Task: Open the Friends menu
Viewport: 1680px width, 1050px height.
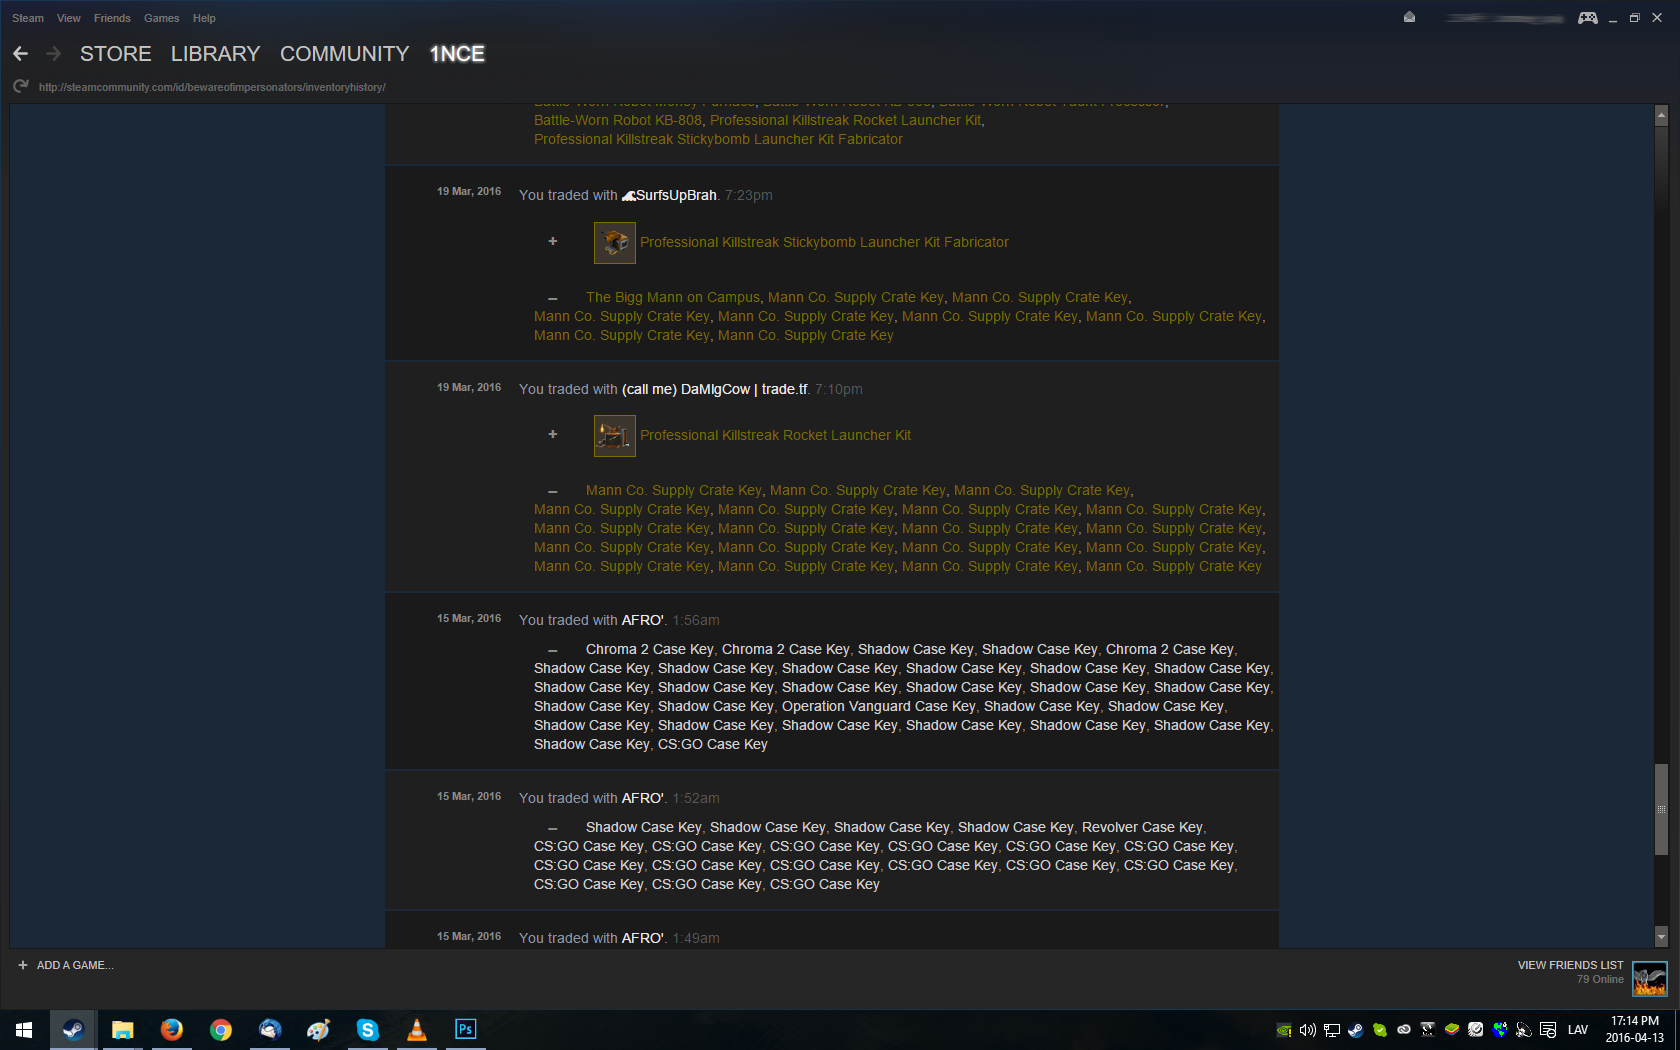Action: click(x=112, y=18)
